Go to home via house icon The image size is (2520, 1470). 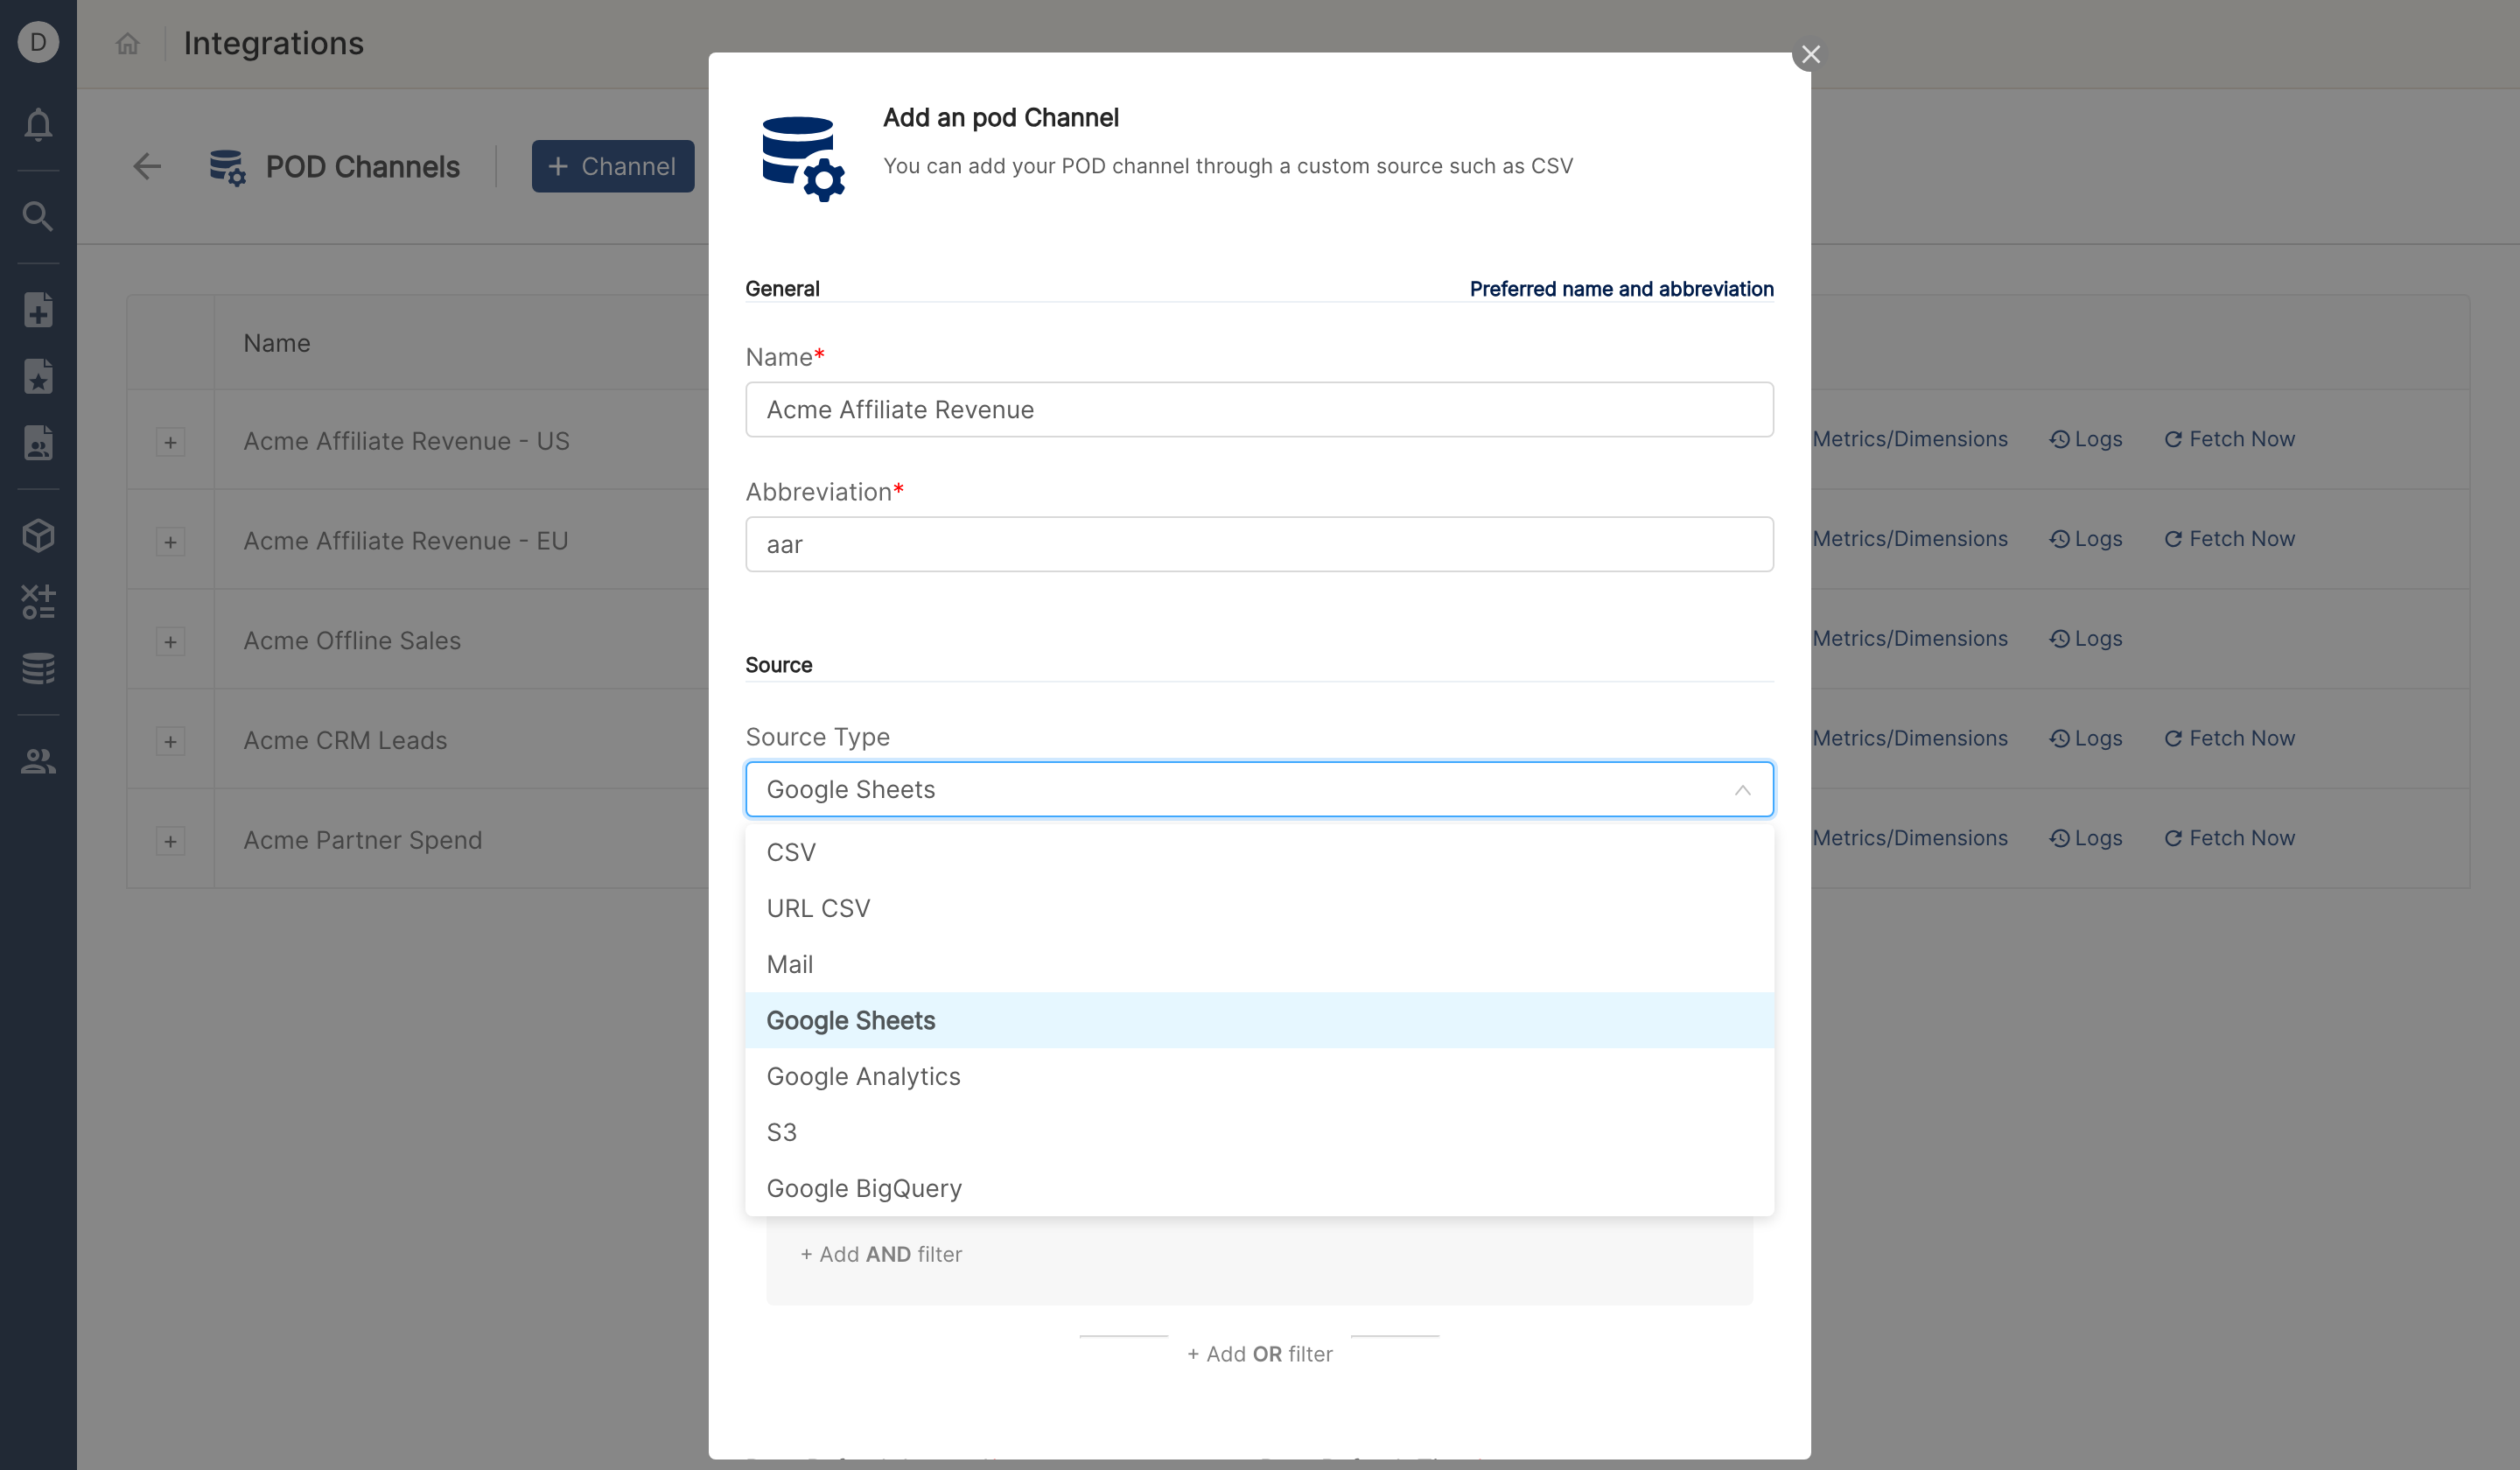click(x=127, y=43)
